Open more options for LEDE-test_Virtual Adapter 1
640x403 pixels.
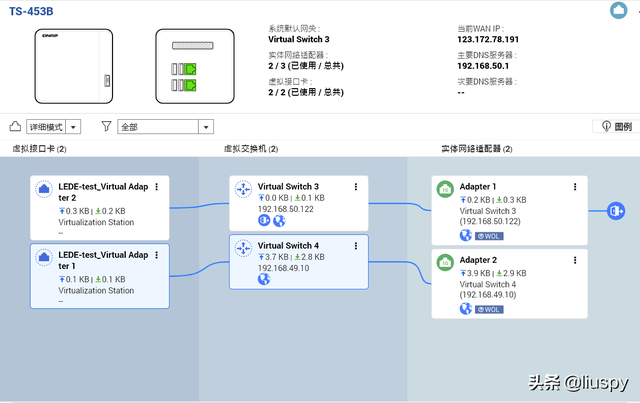click(x=157, y=255)
